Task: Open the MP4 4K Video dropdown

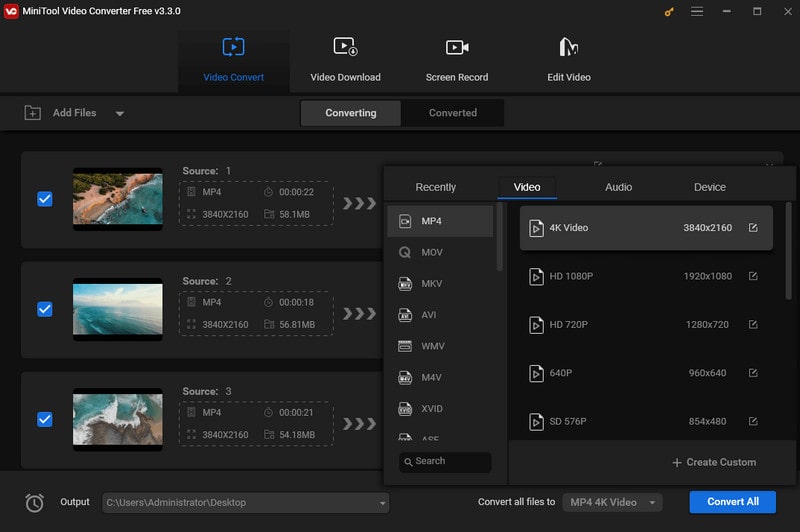Action: pyautogui.click(x=612, y=502)
